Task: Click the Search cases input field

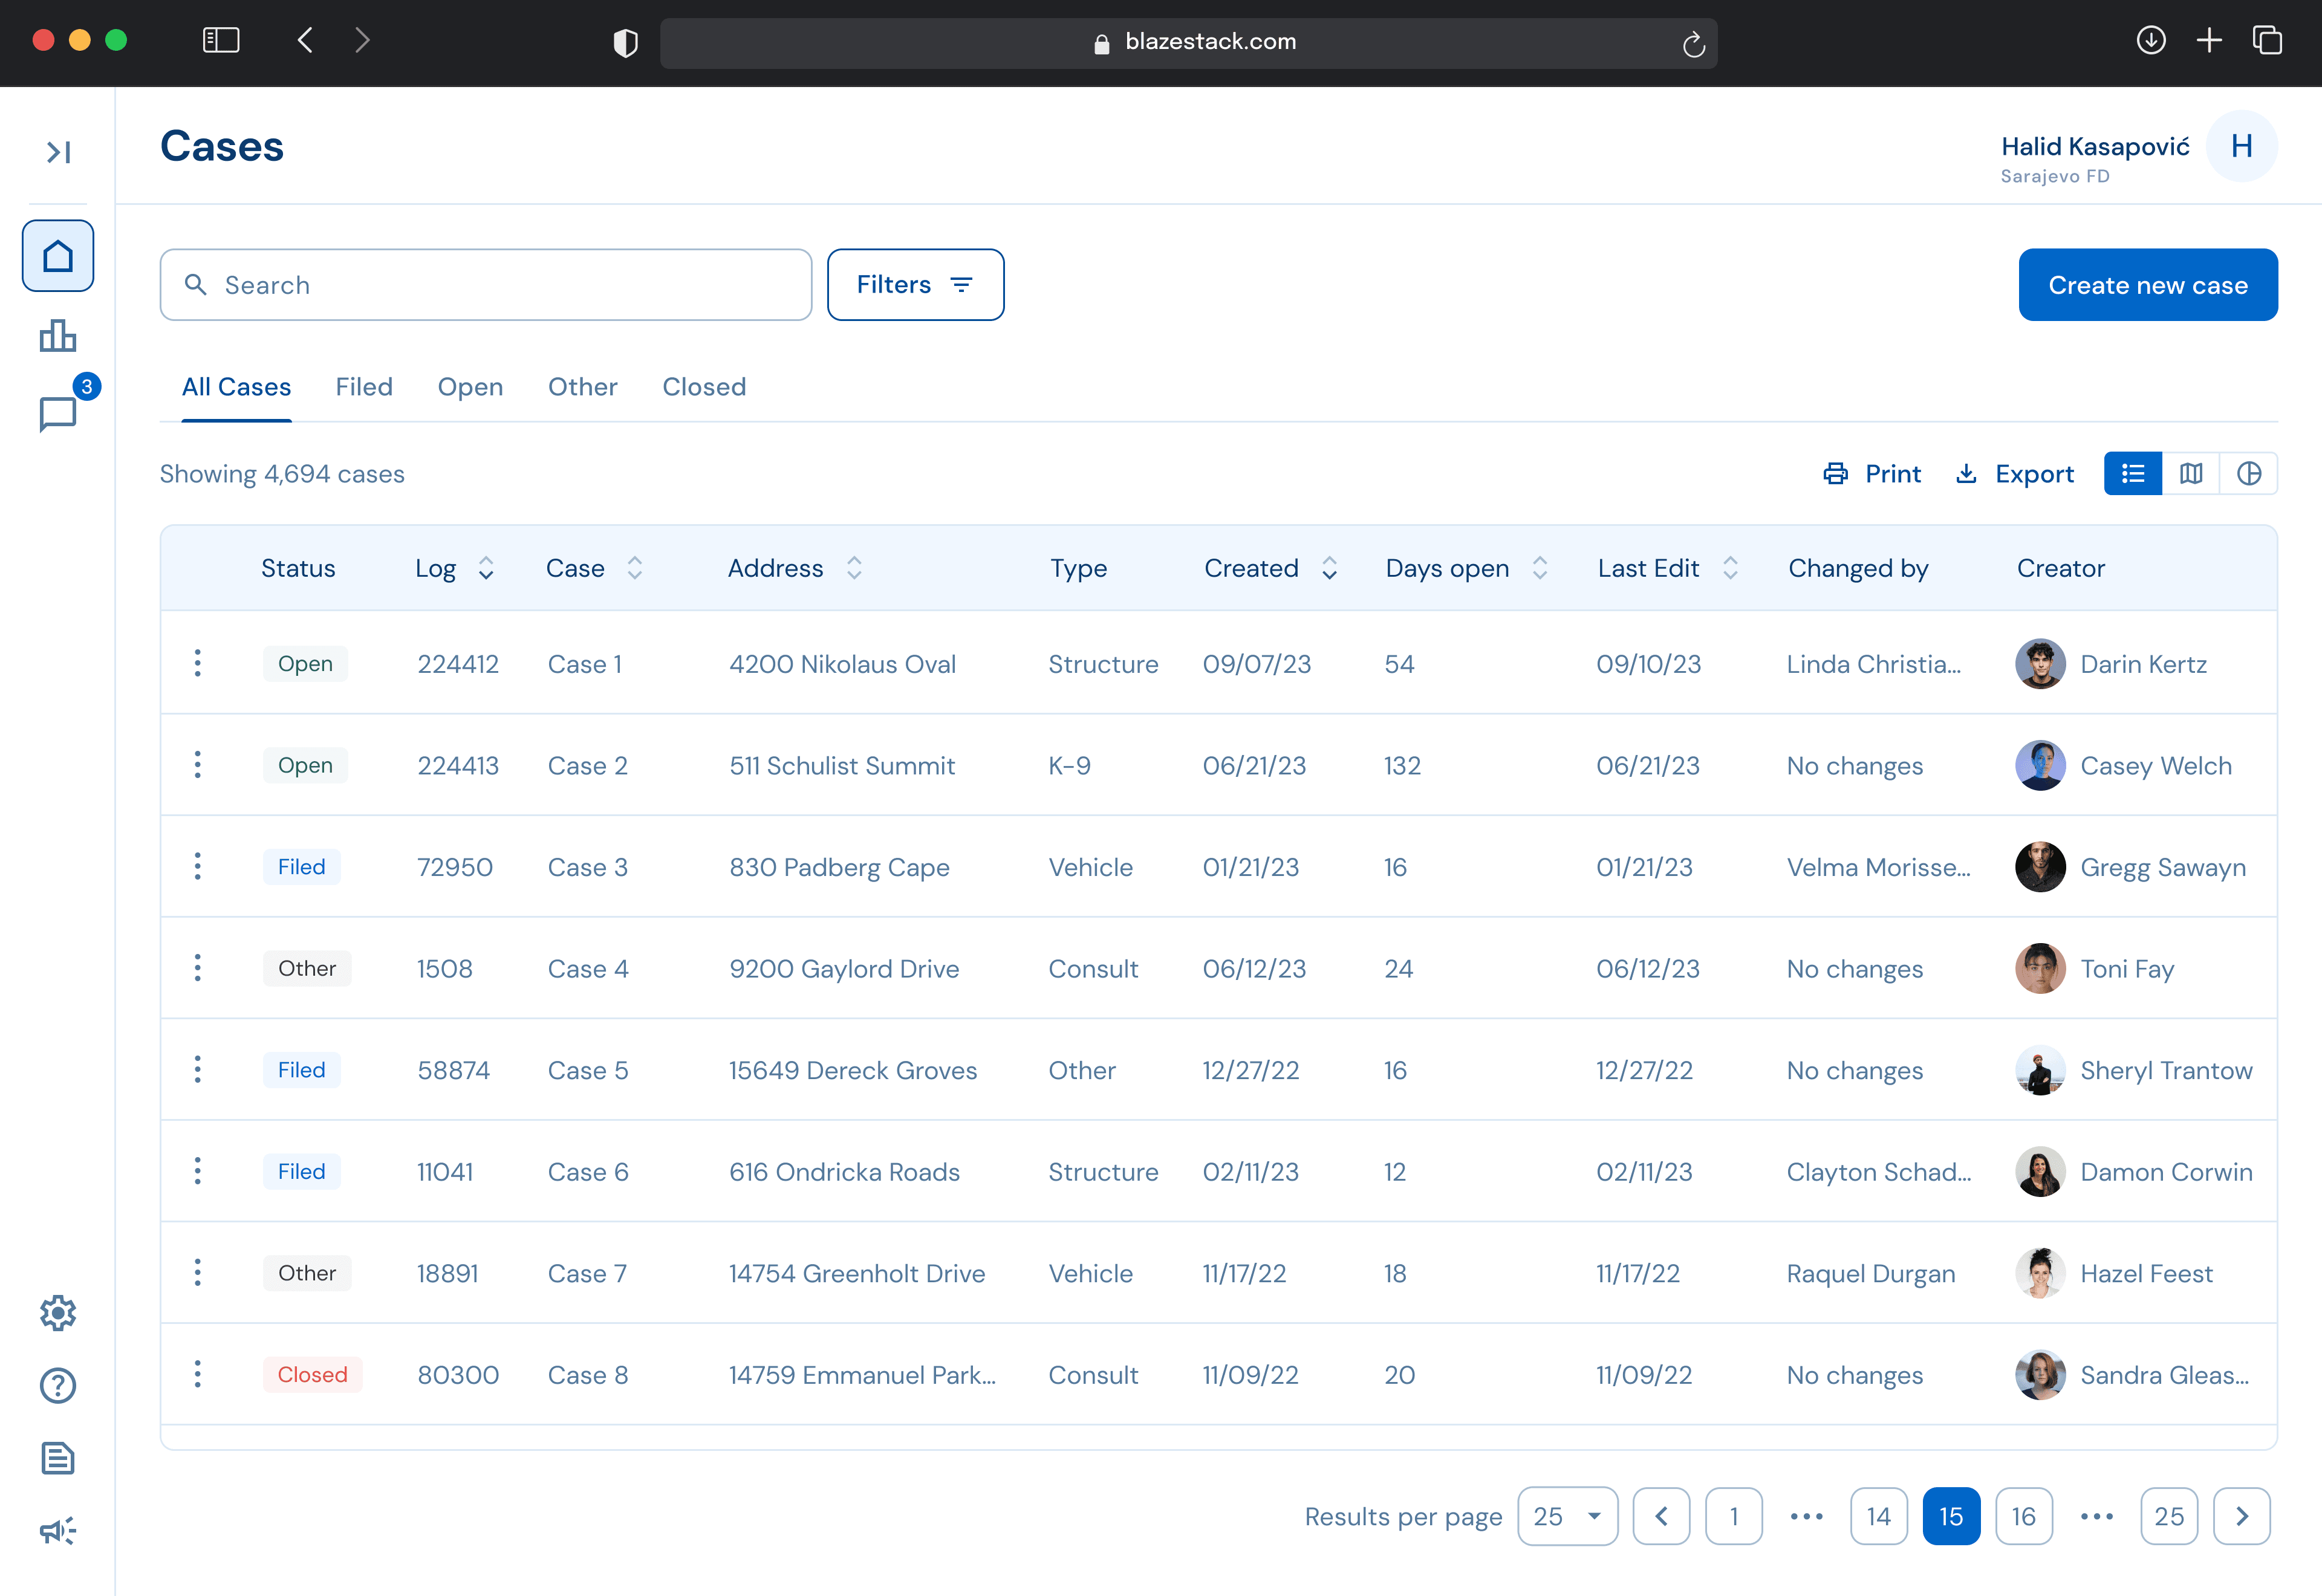Action: point(486,285)
